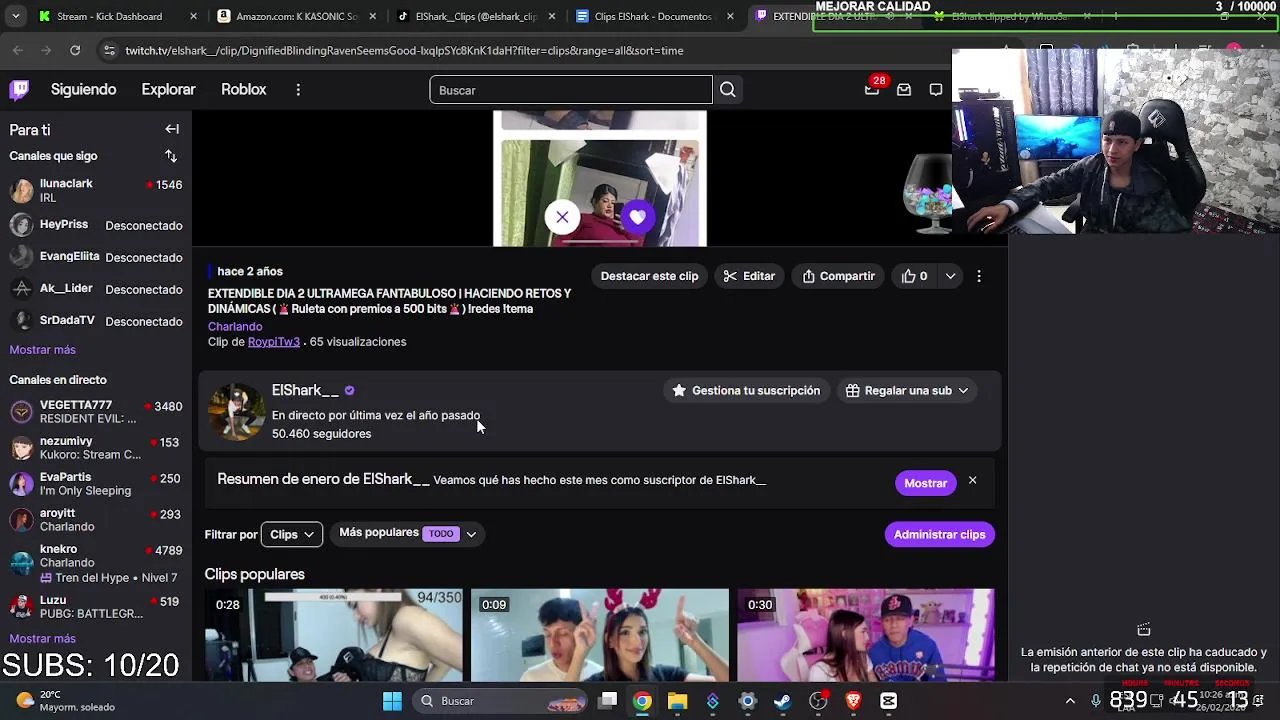1280x720 pixels.
Task: Expand live channels with lower Mostrar más
Action: coord(42,638)
